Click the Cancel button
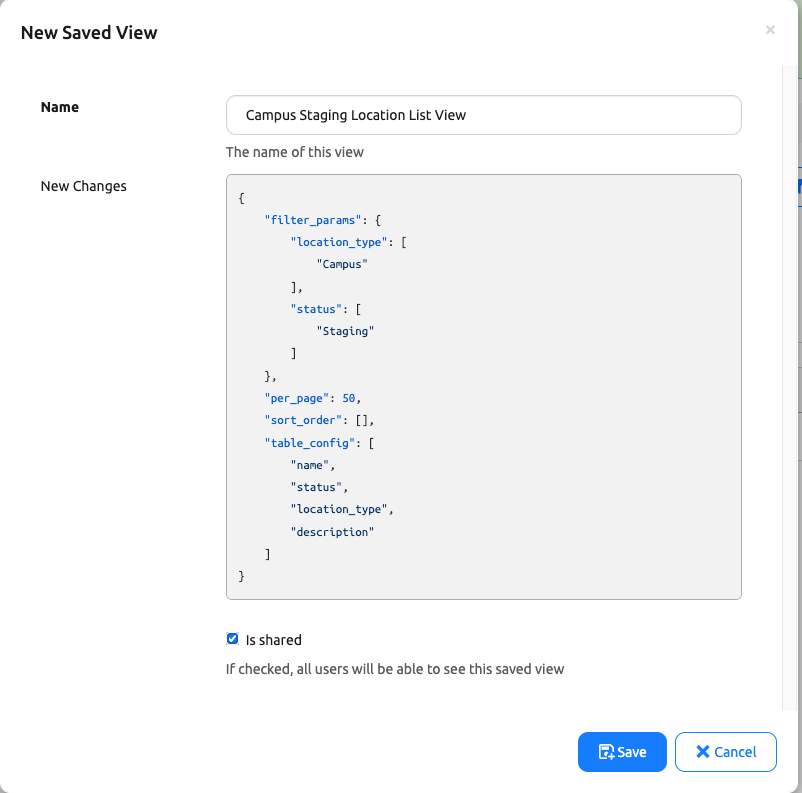 point(725,751)
